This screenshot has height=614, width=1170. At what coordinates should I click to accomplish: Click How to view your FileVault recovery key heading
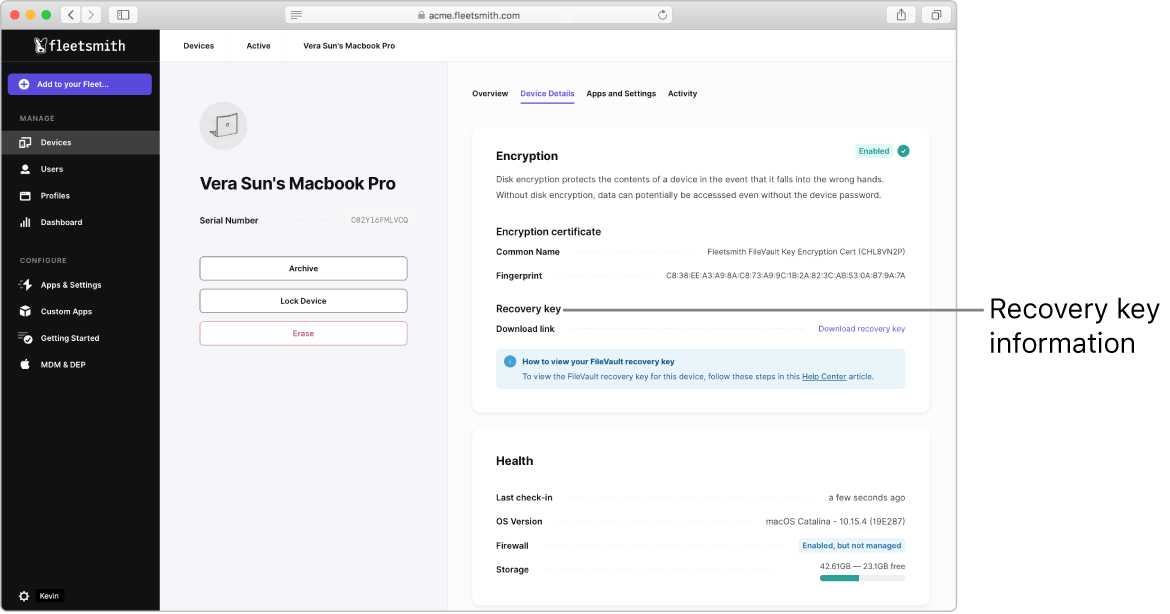pyautogui.click(x=598, y=362)
